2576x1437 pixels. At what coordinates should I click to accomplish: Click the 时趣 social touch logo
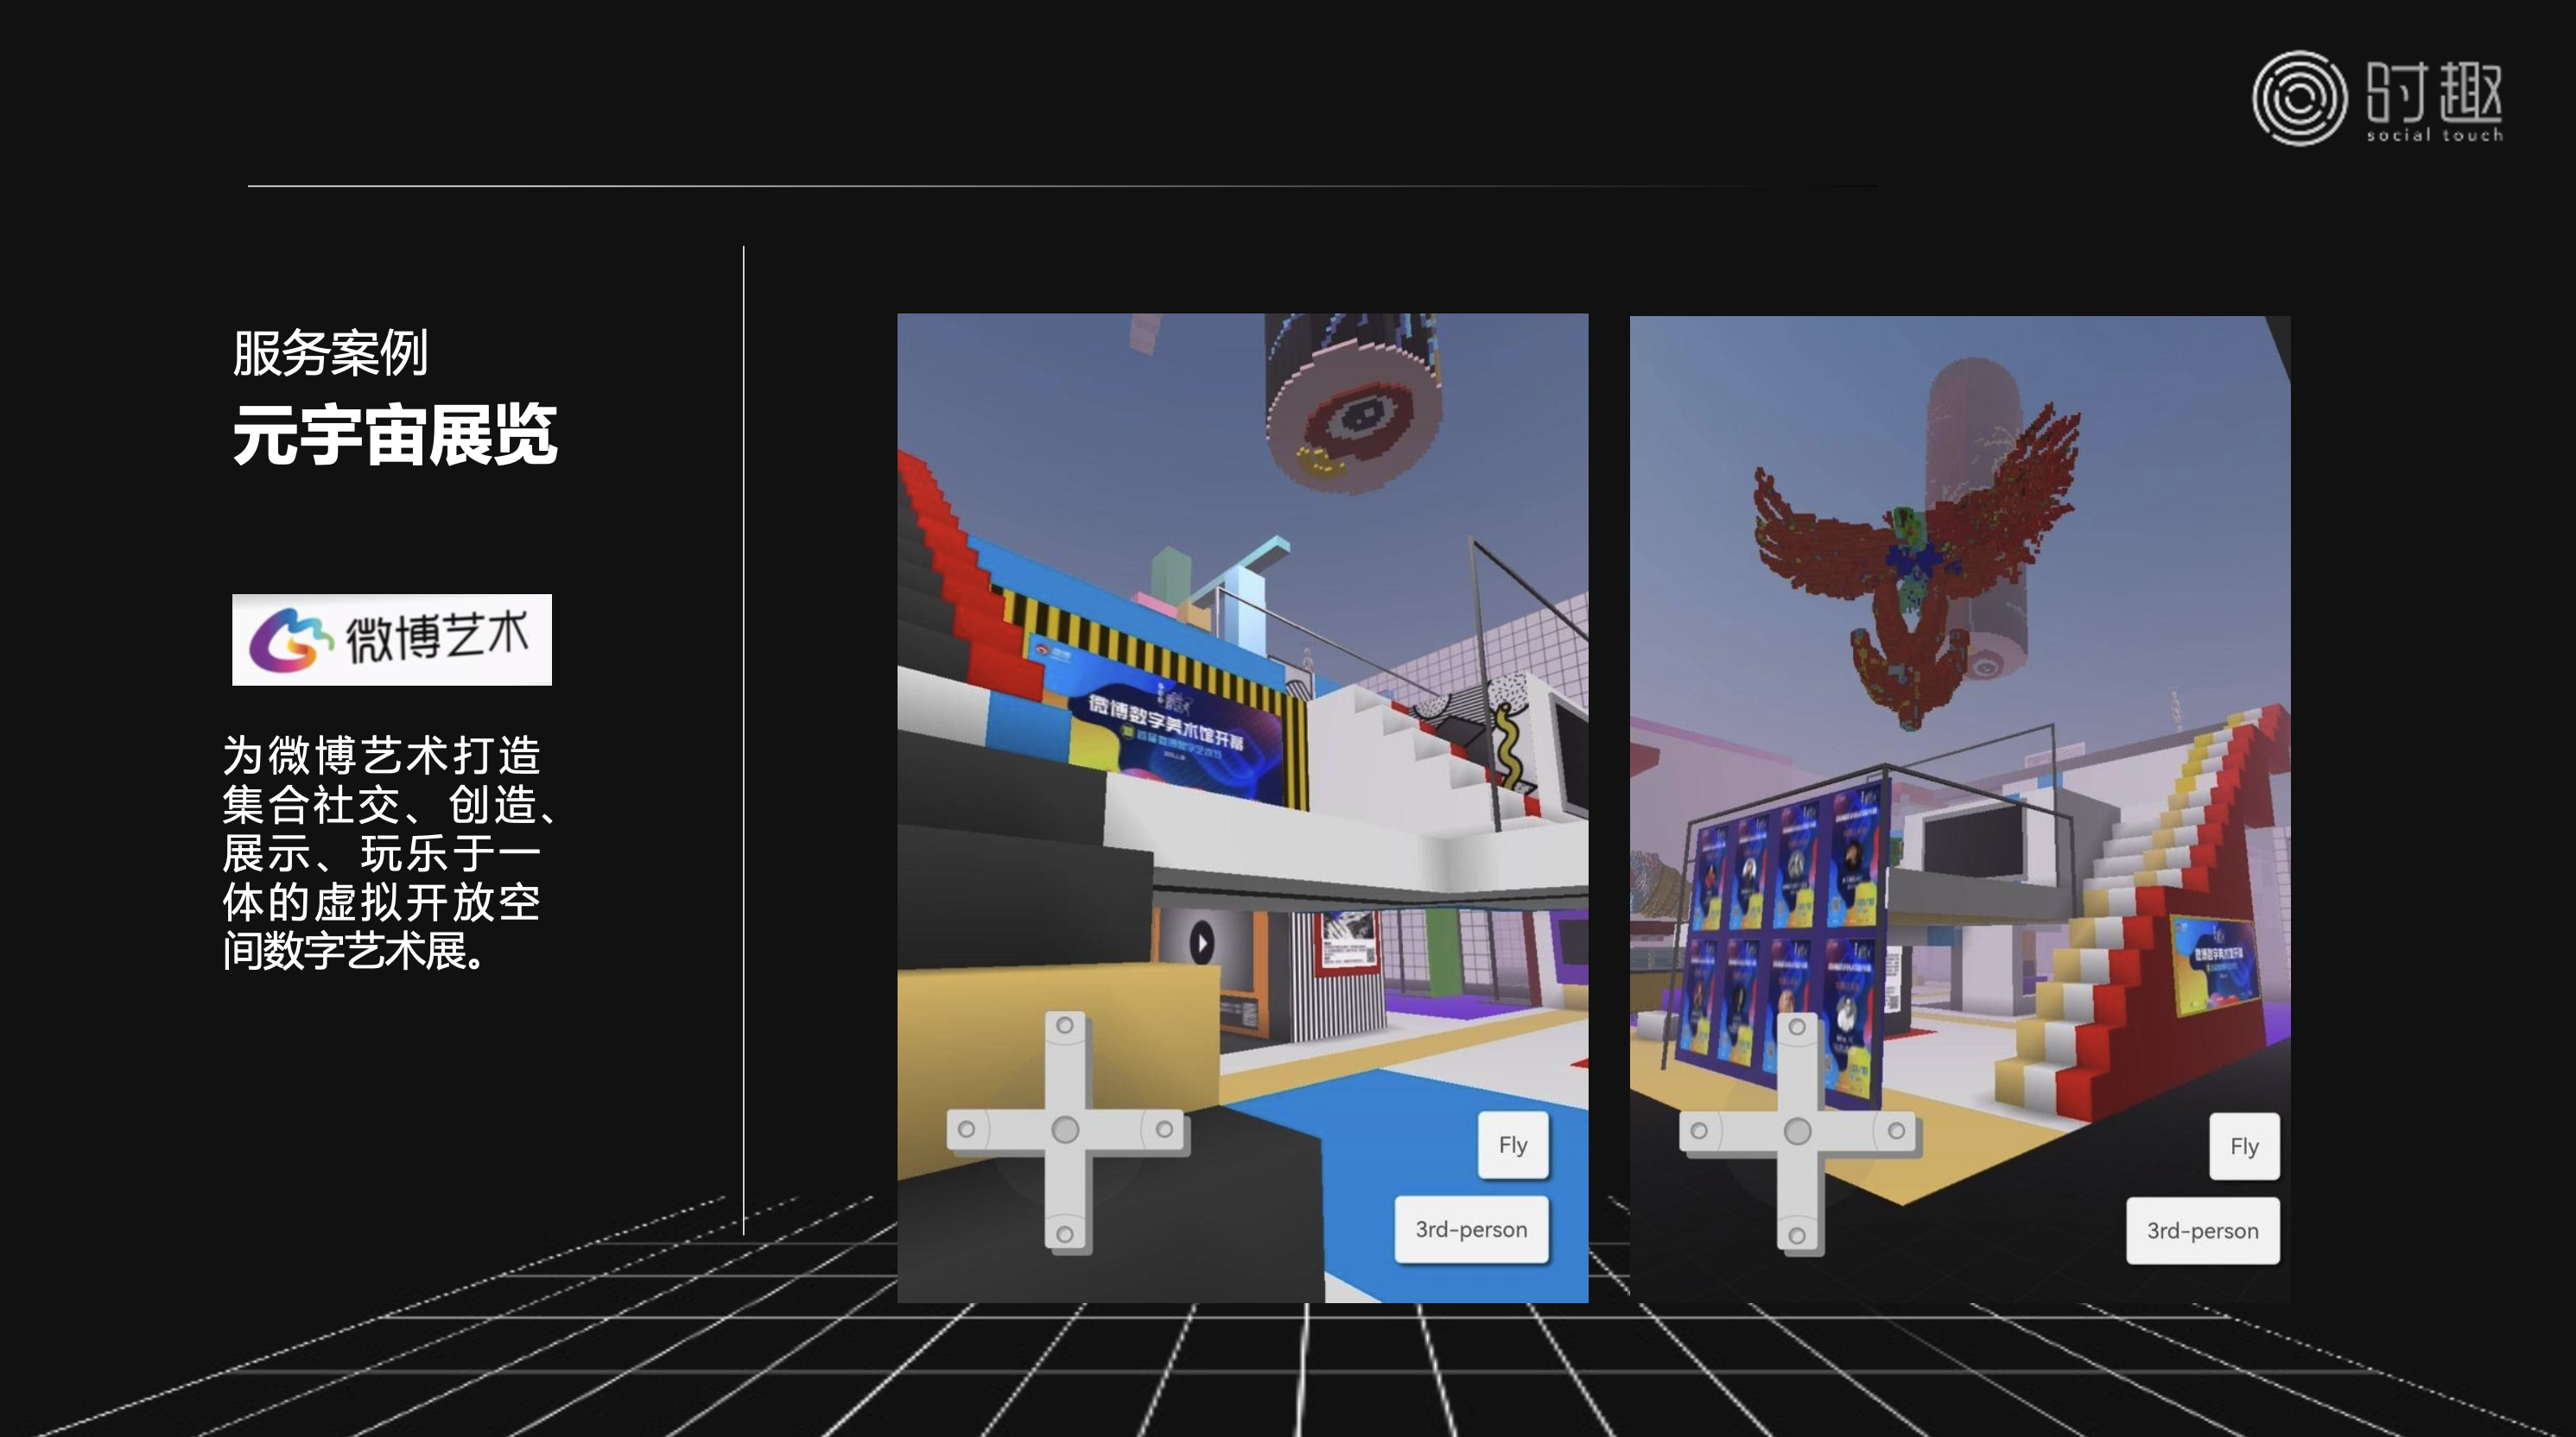point(2377,98)
